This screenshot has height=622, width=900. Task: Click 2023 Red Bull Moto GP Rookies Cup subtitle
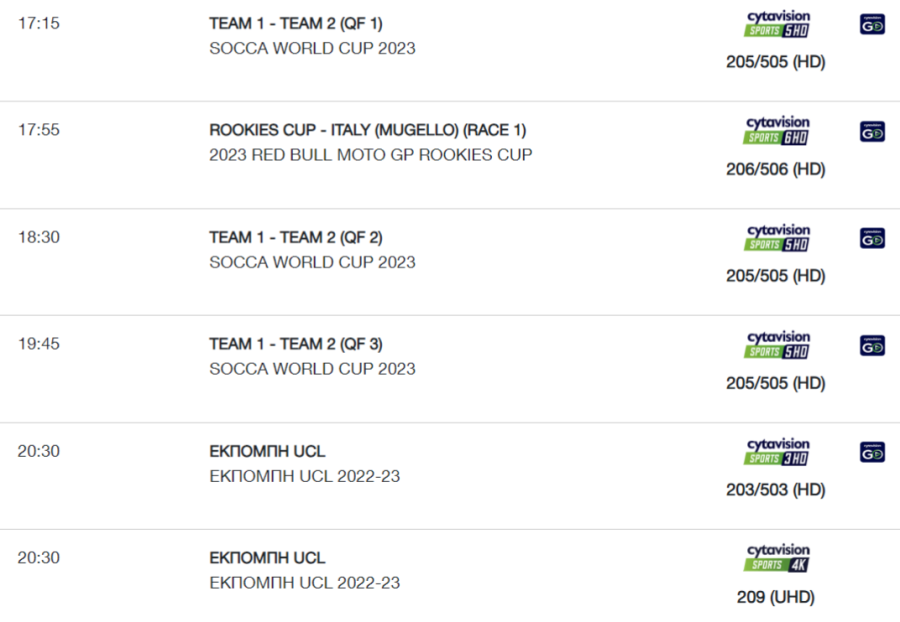[371, 155]
